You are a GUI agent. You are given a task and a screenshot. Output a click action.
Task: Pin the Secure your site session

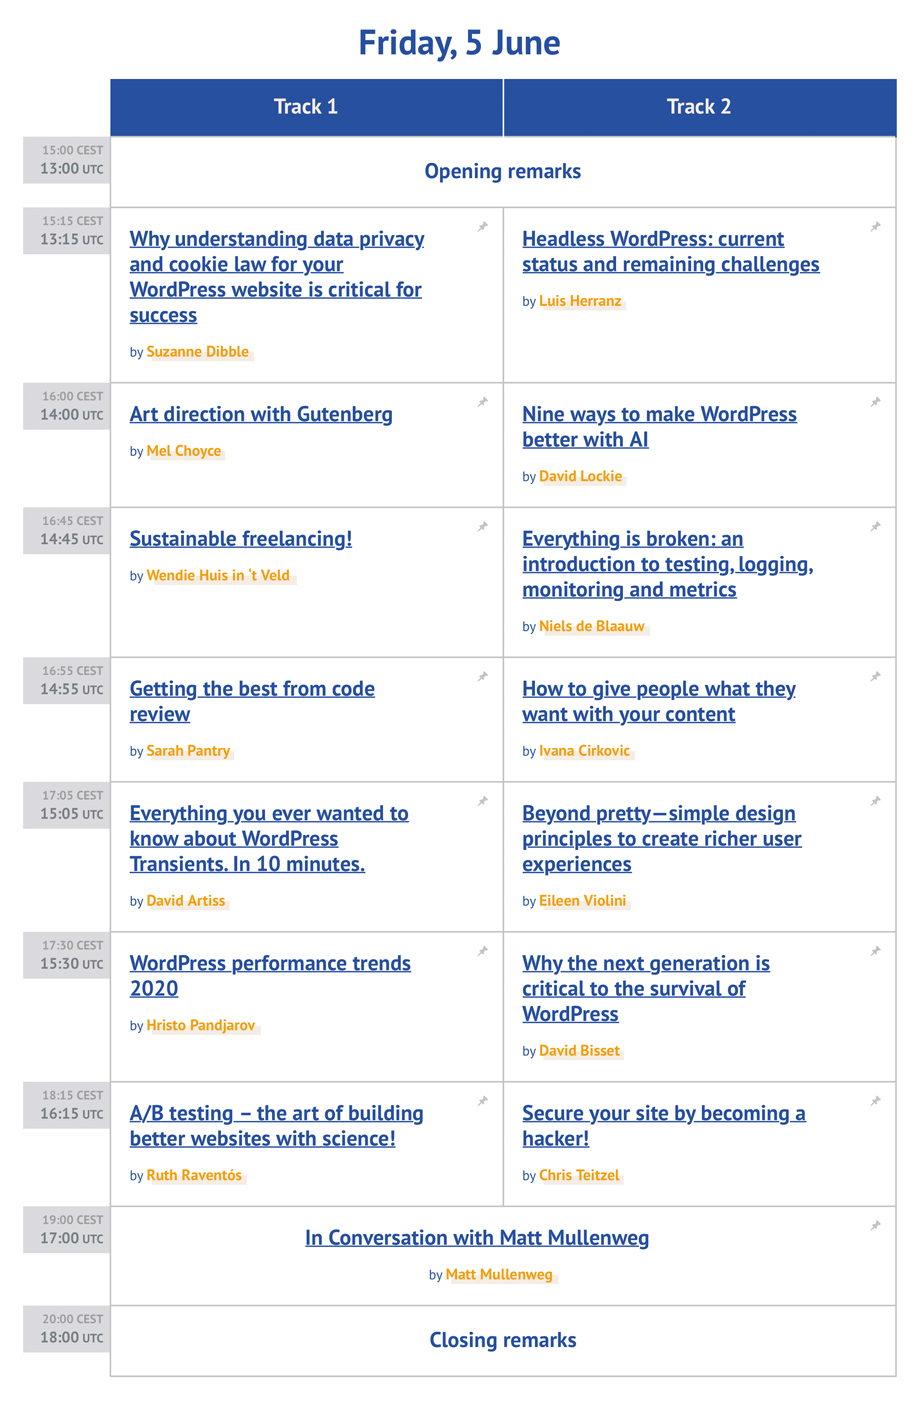click(875, 1101)
